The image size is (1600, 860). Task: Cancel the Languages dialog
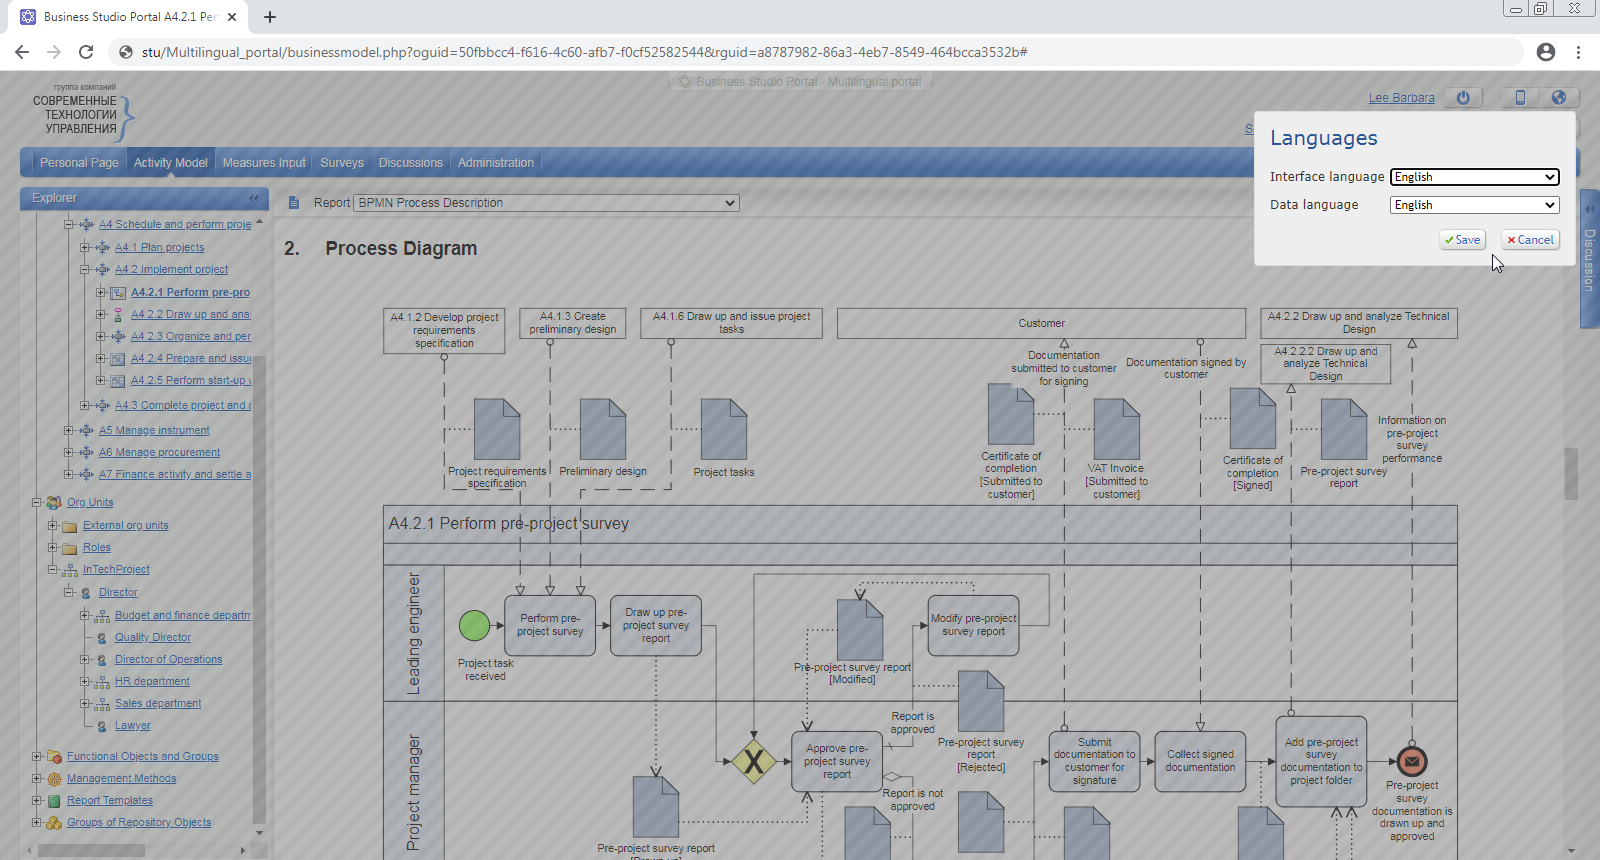click(x=1530, y=240)
